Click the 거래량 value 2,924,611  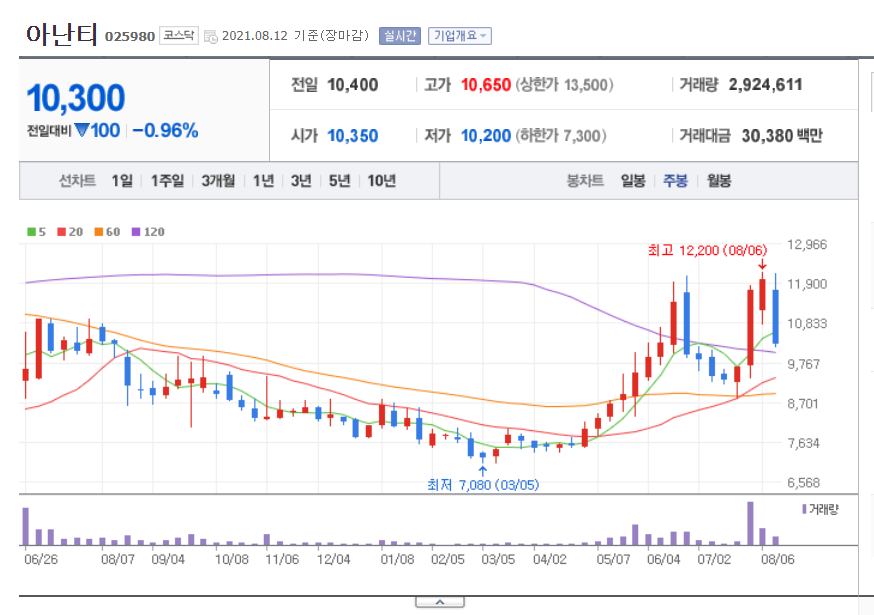click(x=766, y=85)
